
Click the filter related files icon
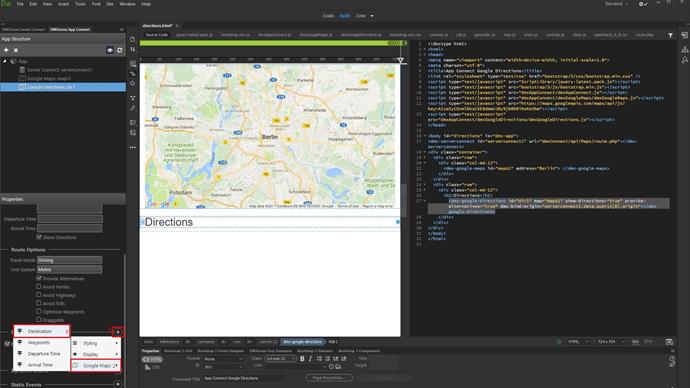[670, 35]
